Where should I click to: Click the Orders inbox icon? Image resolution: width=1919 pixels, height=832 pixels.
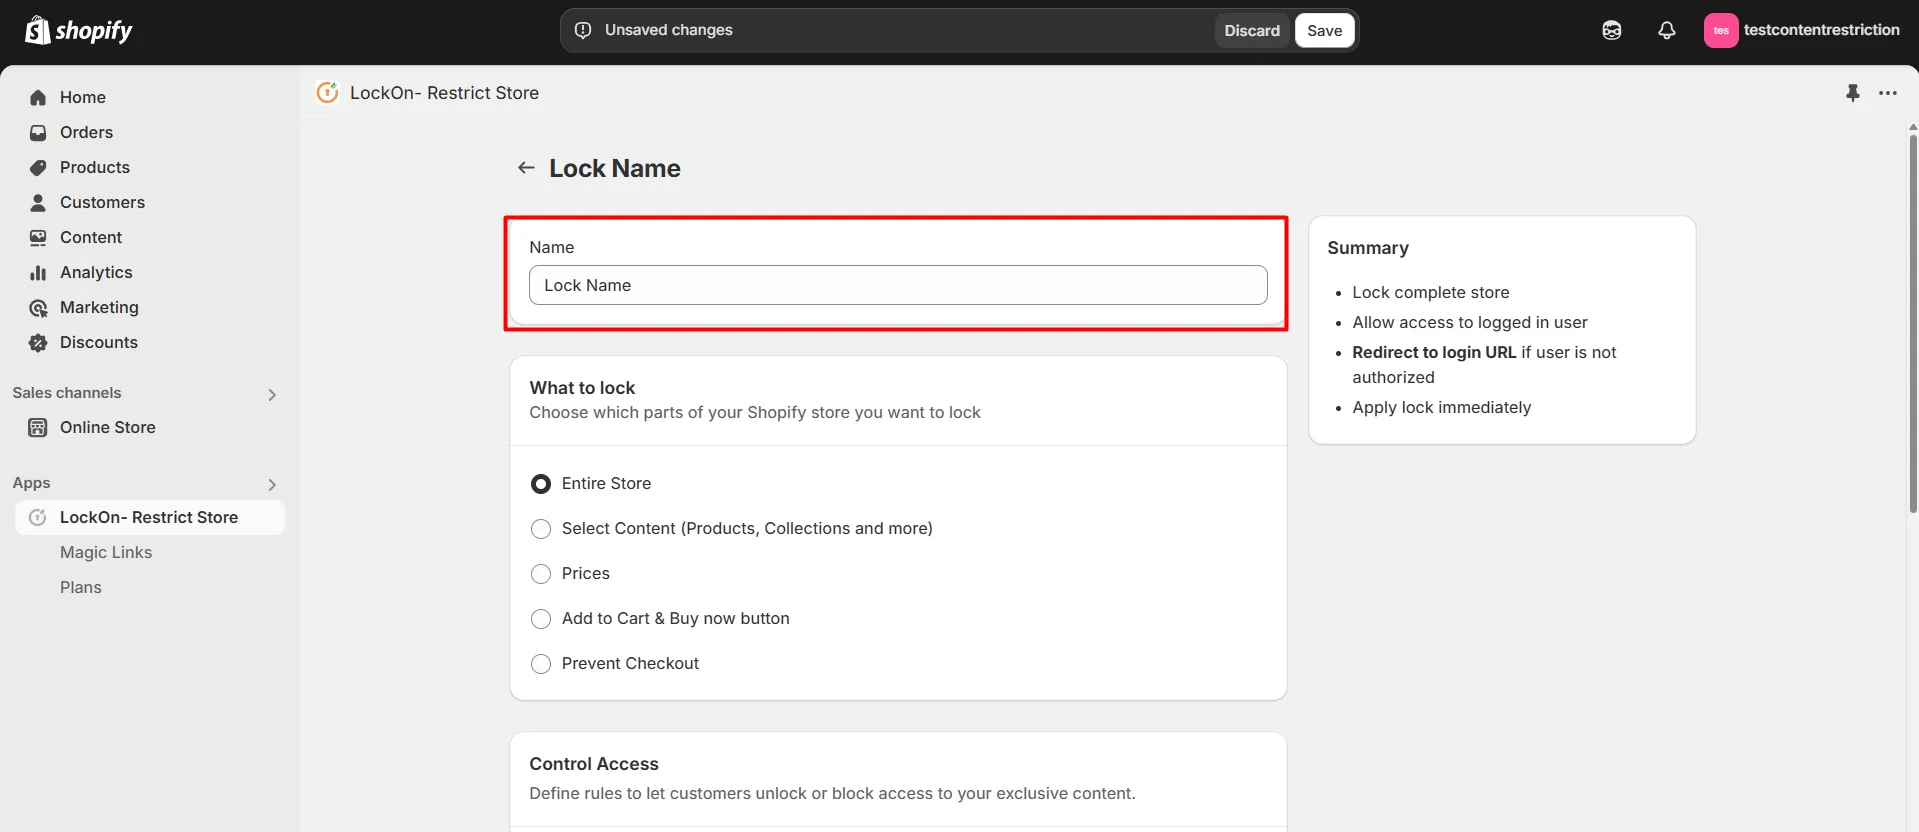coord(38,132)
